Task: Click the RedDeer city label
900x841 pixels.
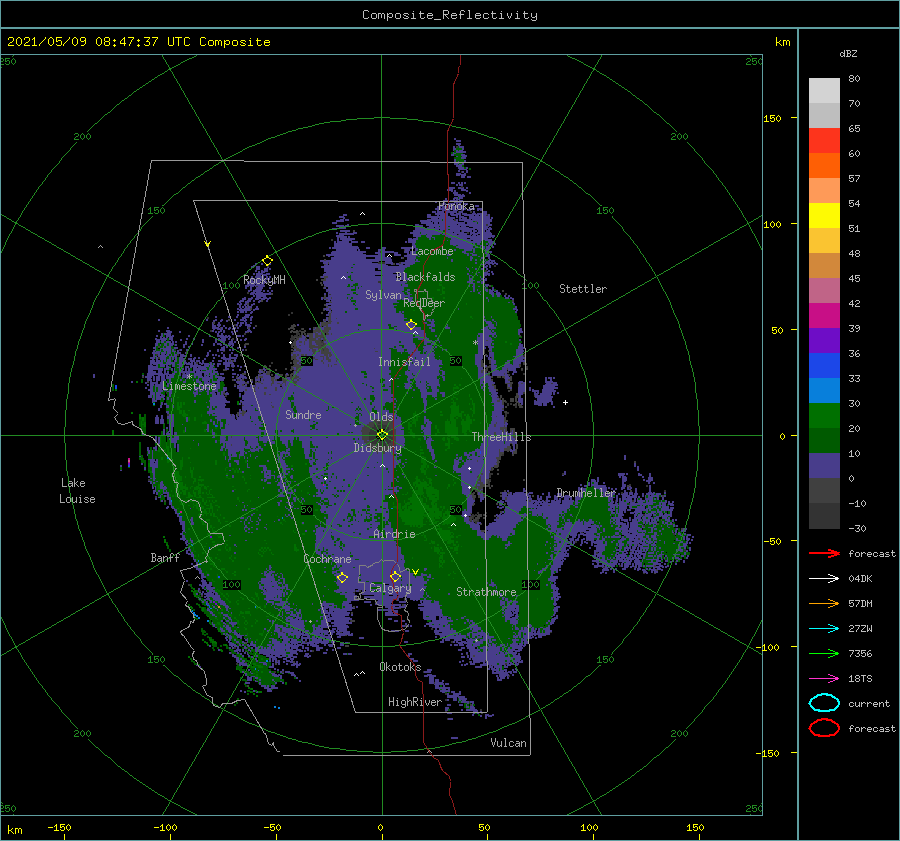Action: (x=424, y=303)
